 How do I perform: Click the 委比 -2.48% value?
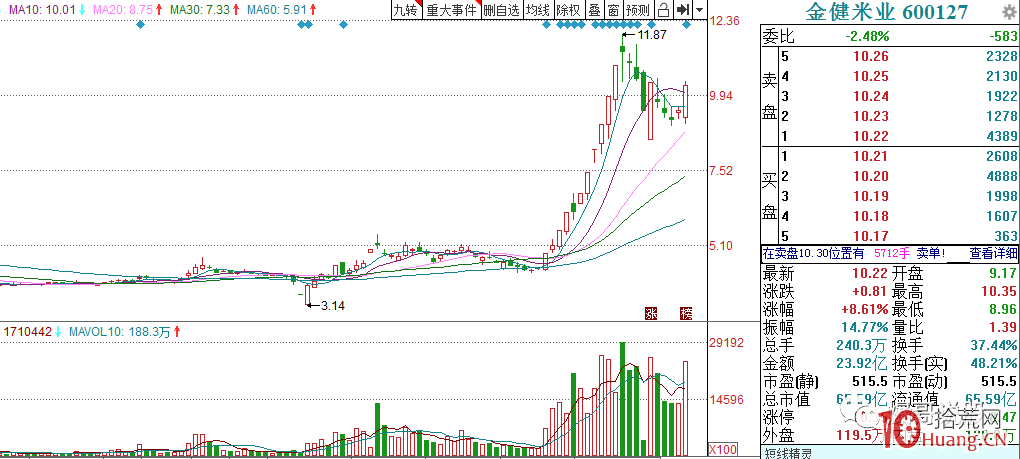(x=866, y=36)
